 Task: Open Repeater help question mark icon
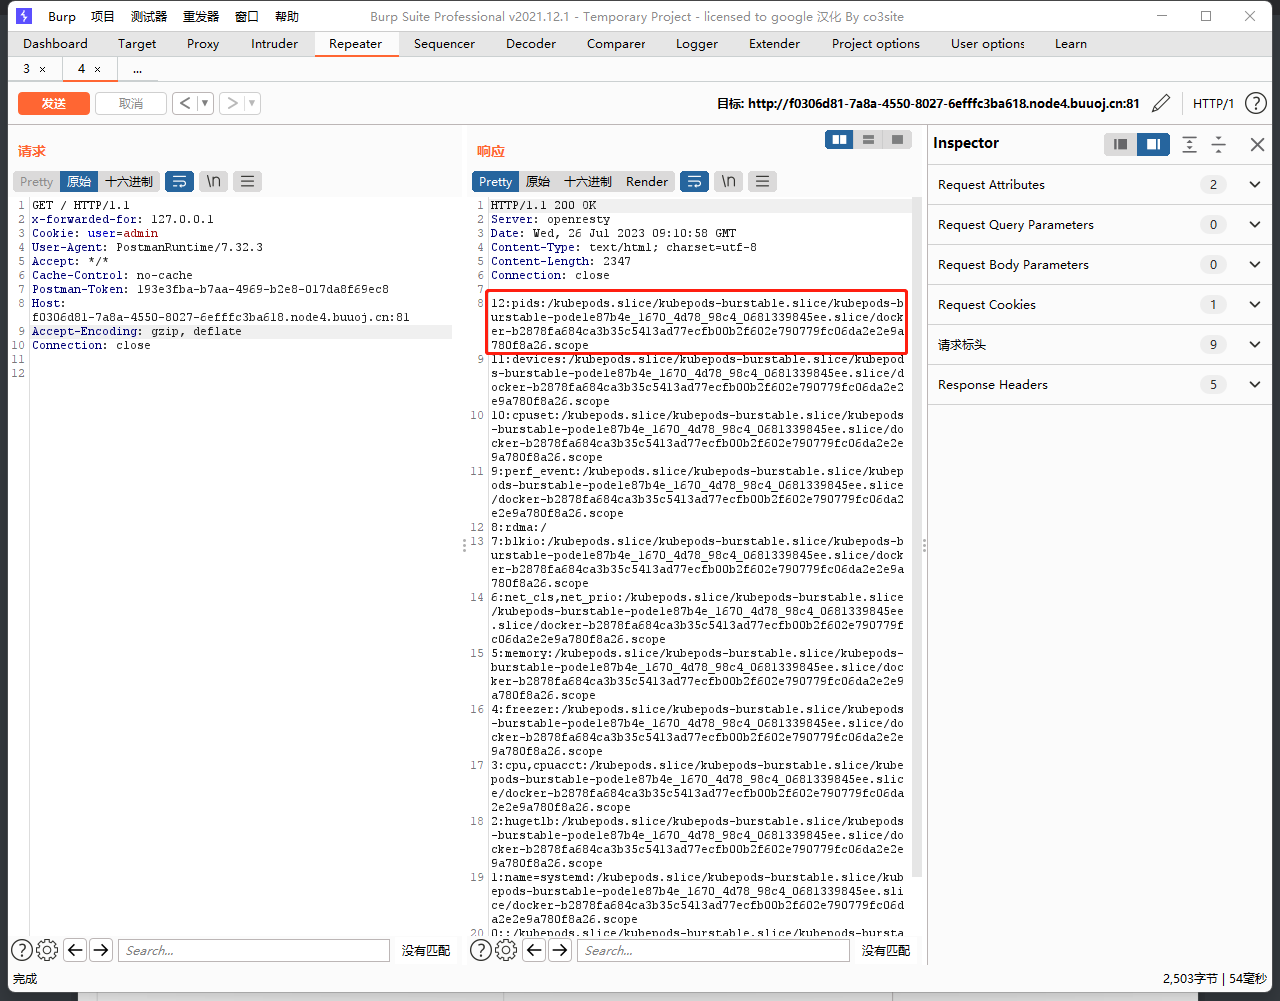click(1255, 103)
